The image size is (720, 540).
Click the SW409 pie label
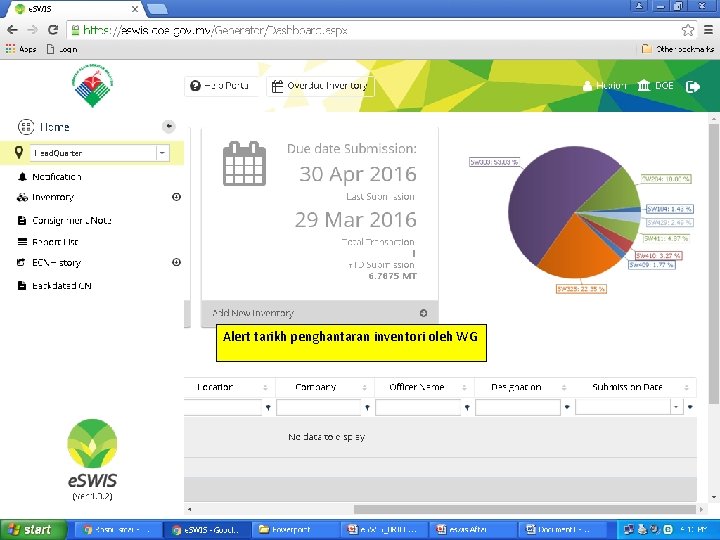tap(652, 265)
